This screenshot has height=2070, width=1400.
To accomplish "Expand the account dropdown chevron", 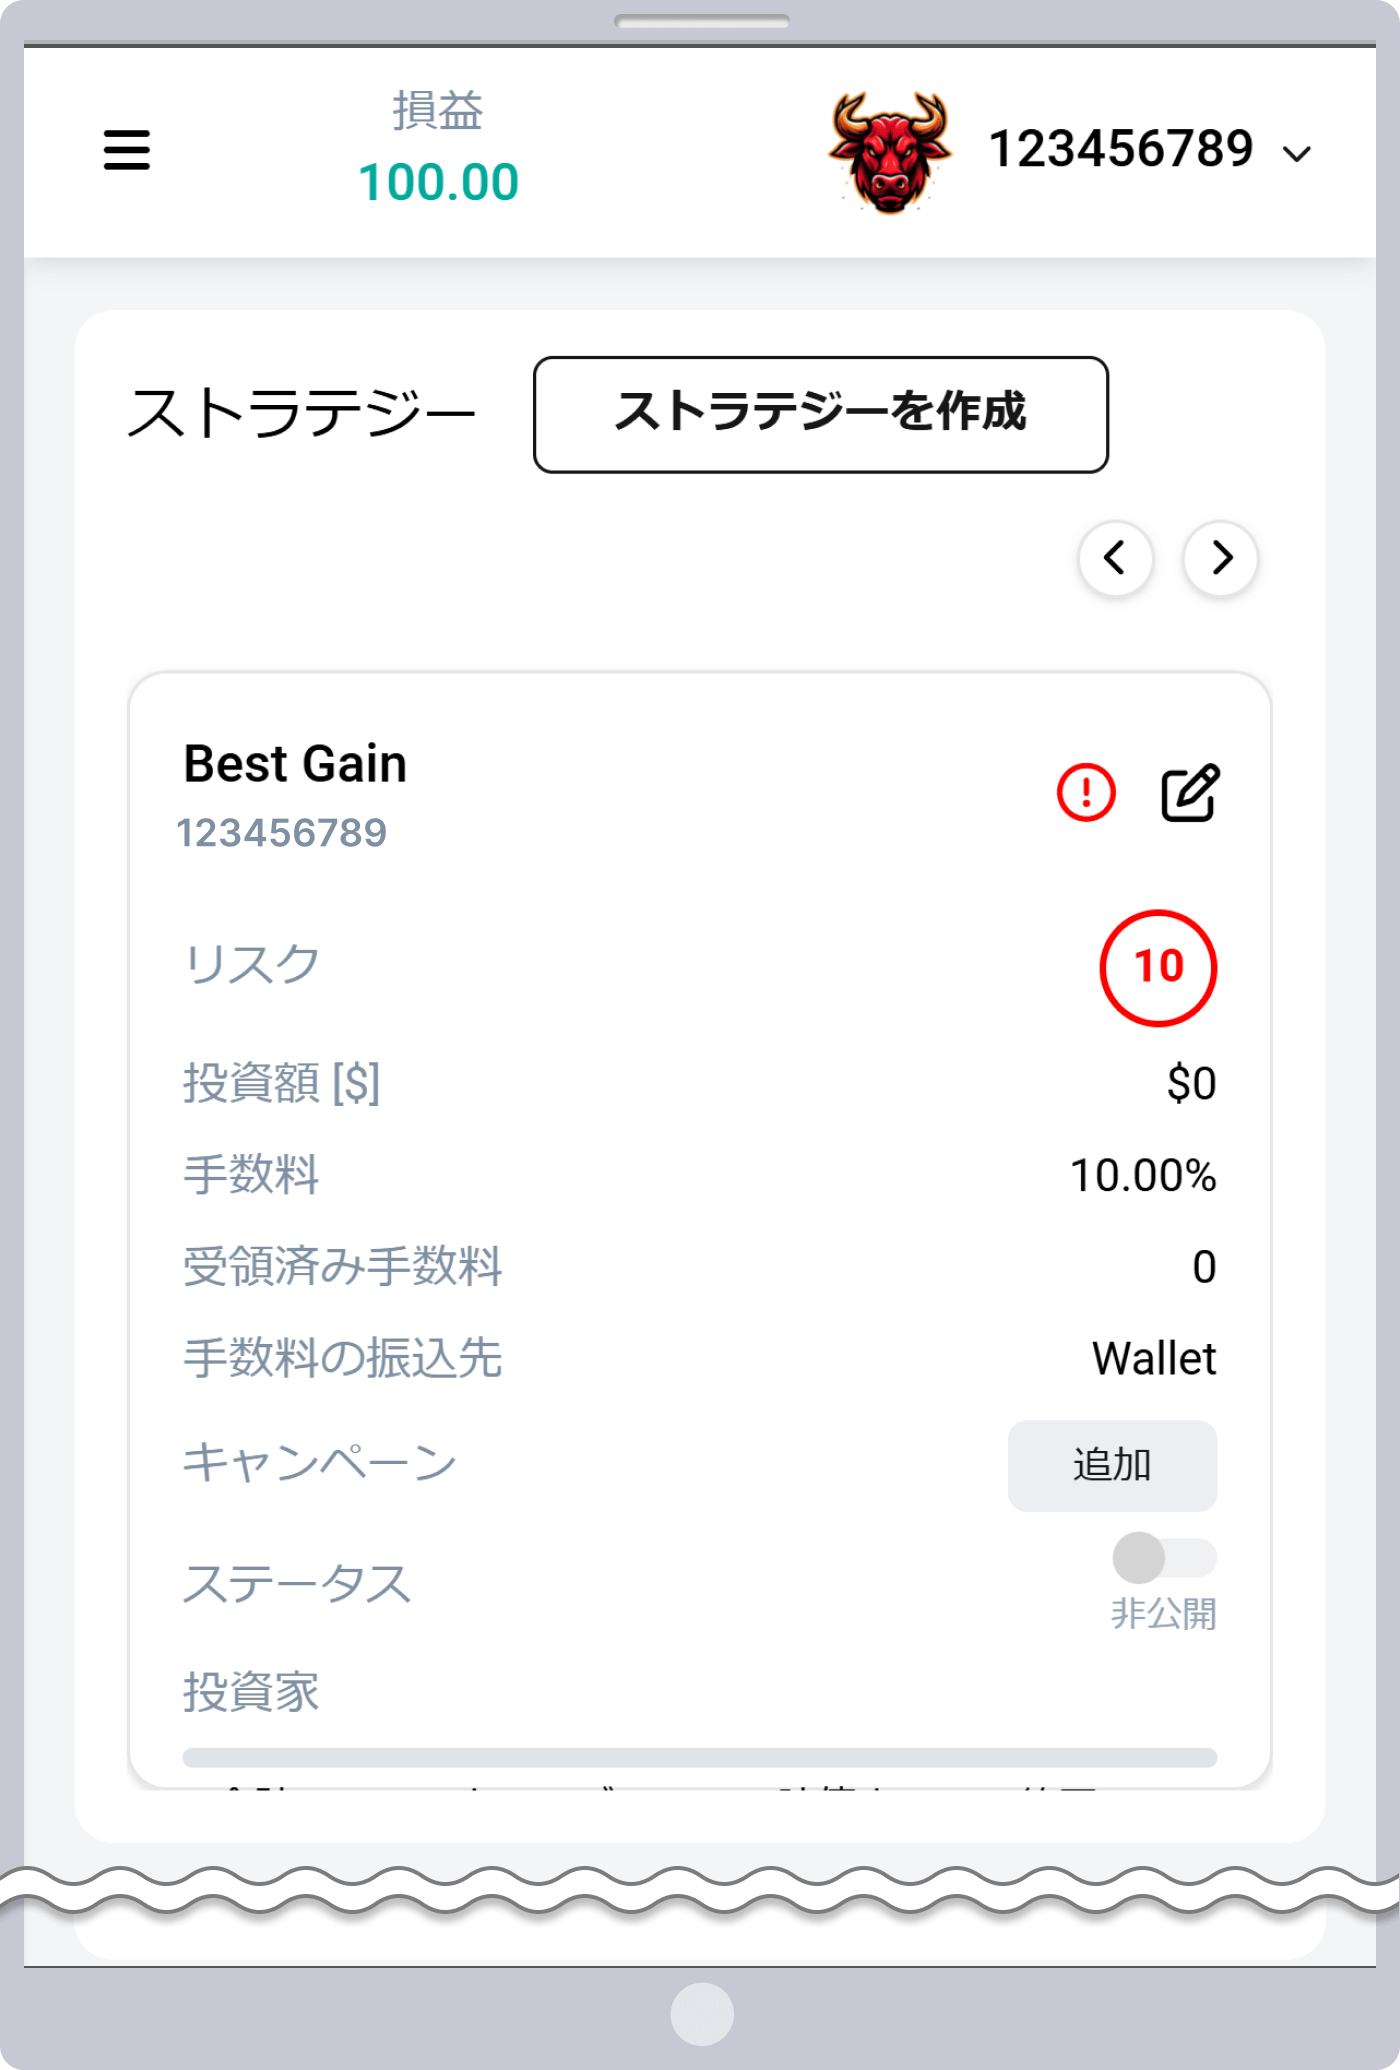I will (x=1297, y=154).
